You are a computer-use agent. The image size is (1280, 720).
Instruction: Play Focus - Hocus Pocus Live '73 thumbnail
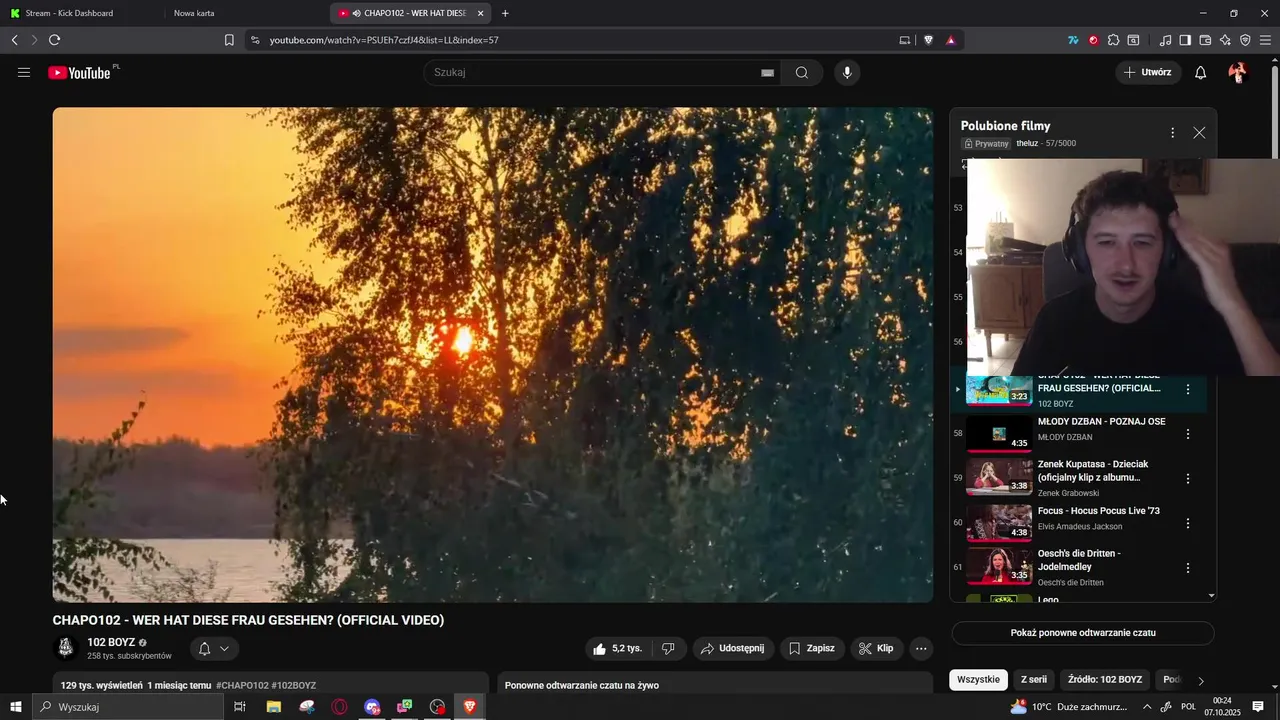click(x=999, y=522)
